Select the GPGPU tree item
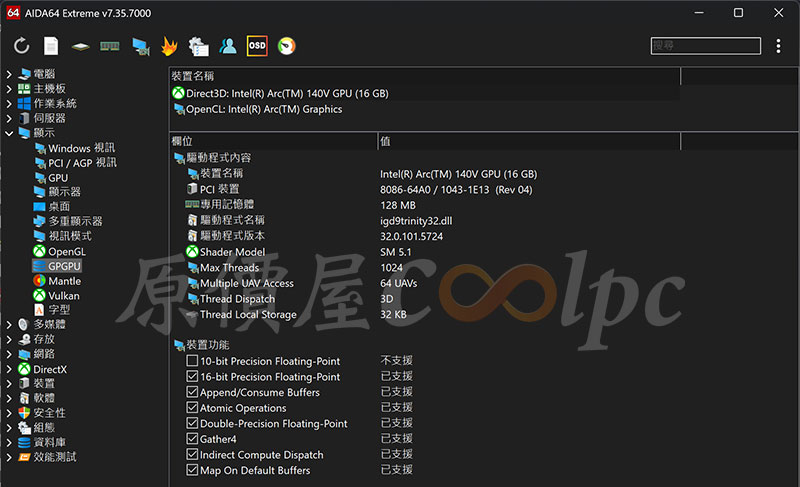Screen dimensions: 800x487 click(57, 266)
